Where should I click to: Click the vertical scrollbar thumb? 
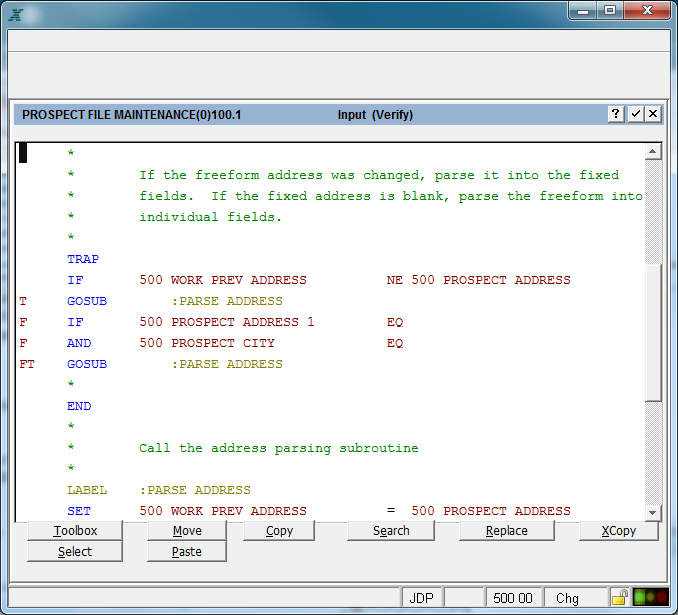(x=653, y=332)
